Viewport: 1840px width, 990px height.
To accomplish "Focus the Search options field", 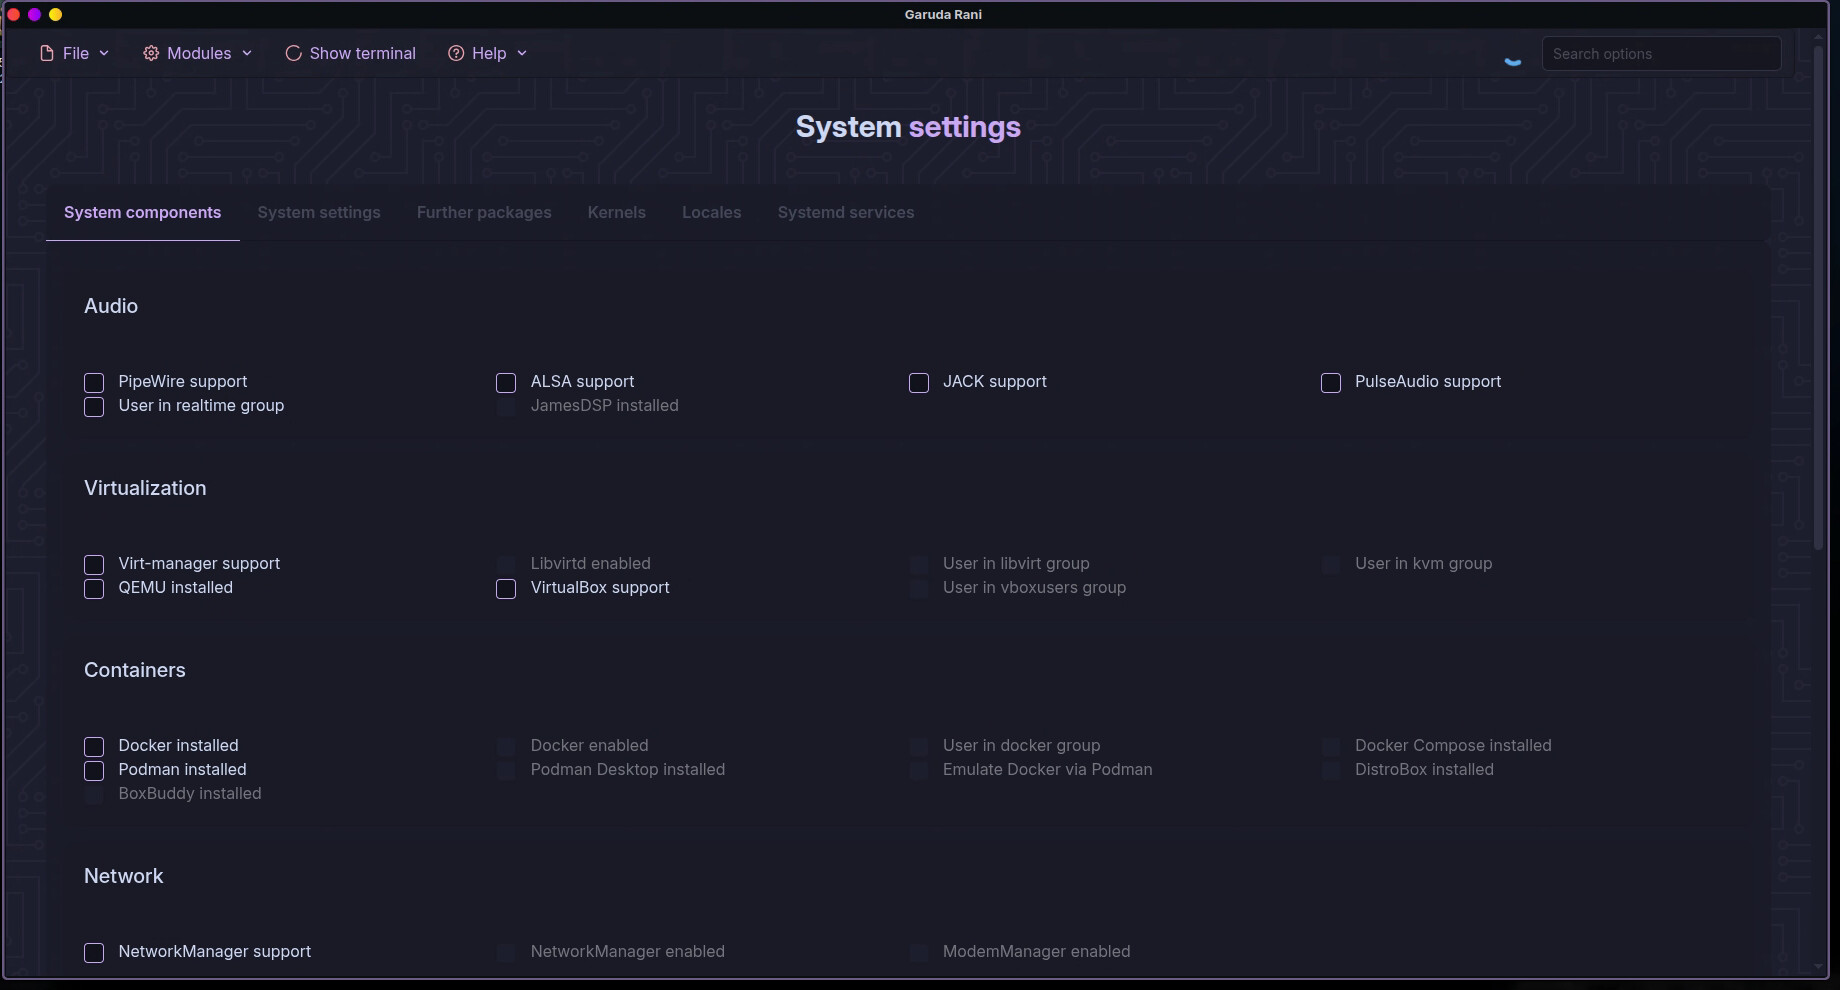I will [1661, 53].
